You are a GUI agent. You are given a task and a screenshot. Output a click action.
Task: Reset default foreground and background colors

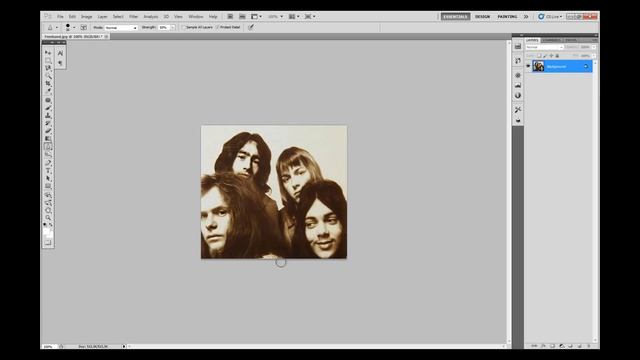[x=45, y=225]
